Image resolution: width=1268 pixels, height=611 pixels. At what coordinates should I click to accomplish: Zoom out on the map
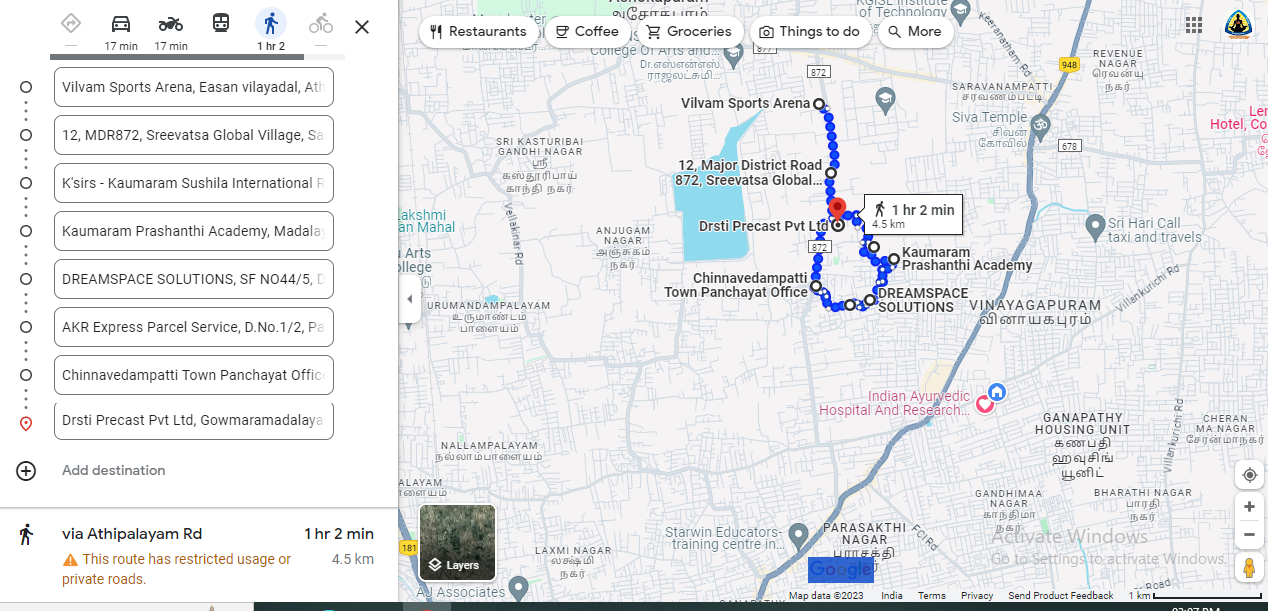coord(1249,535)
